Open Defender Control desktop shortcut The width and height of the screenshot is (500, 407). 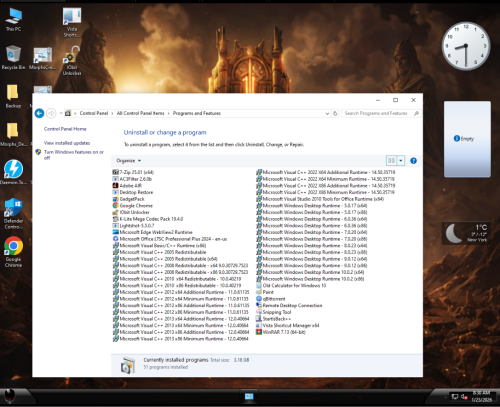[13, 214]
